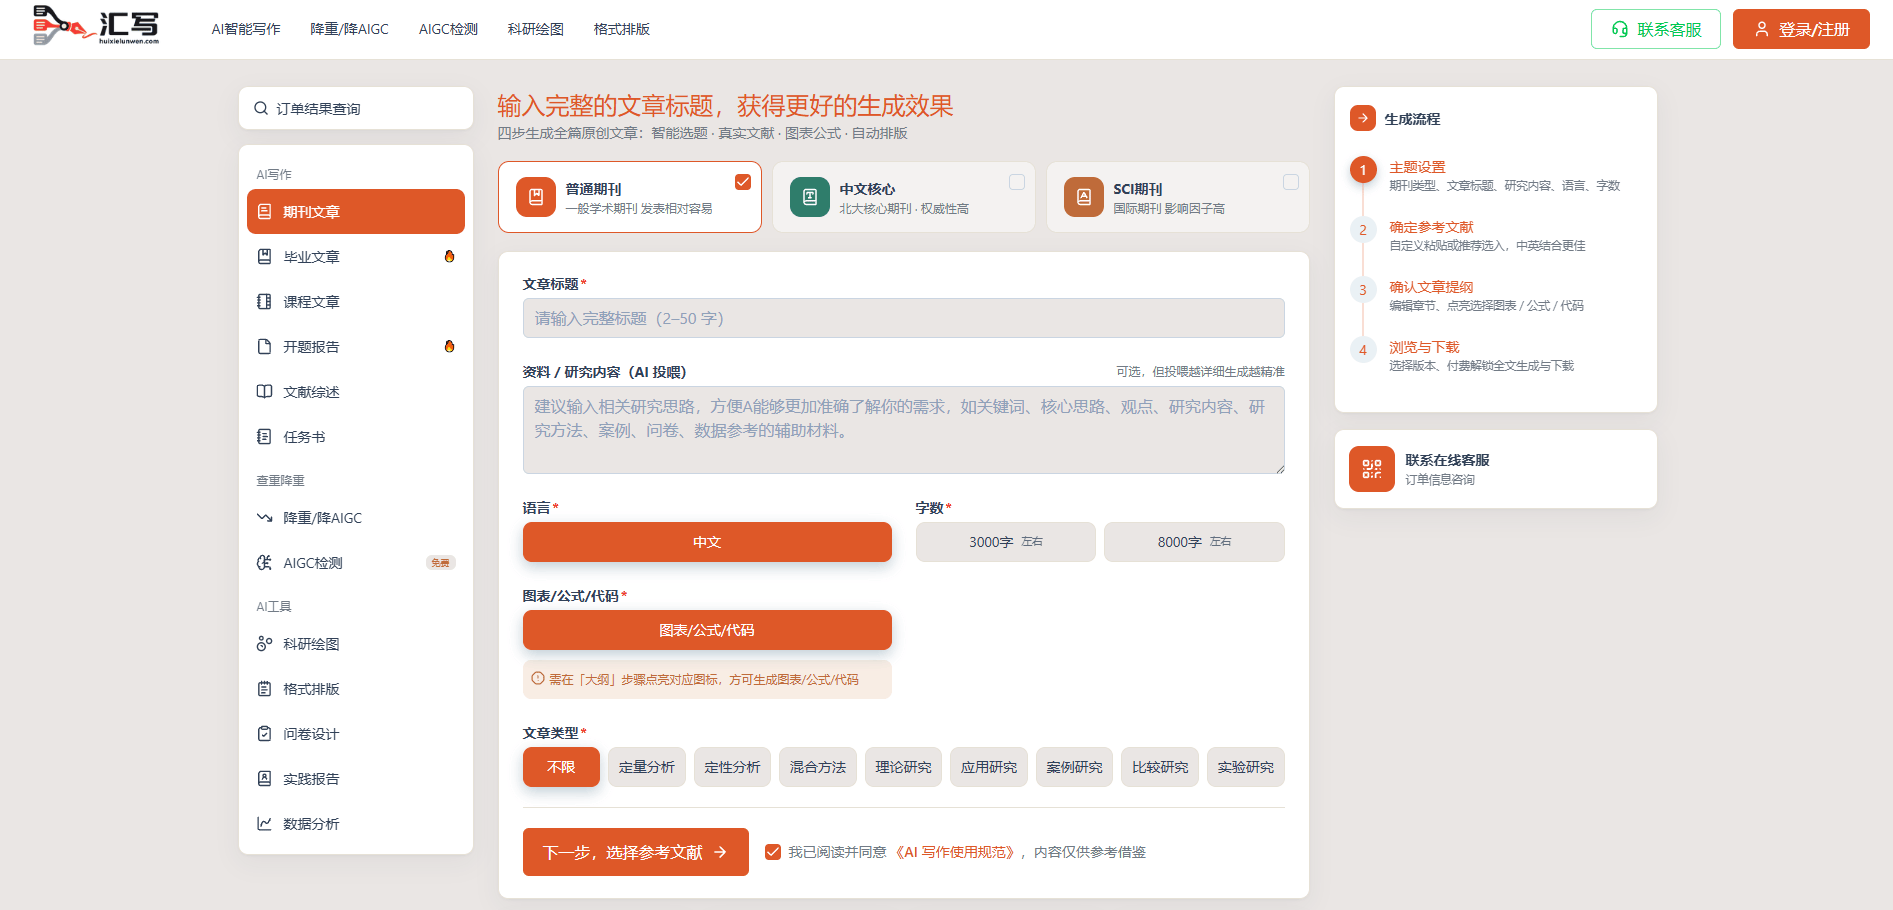Uncheck the 普通期刊 checkbox
Screen dimensions: 1893x910
click(743, 181)
